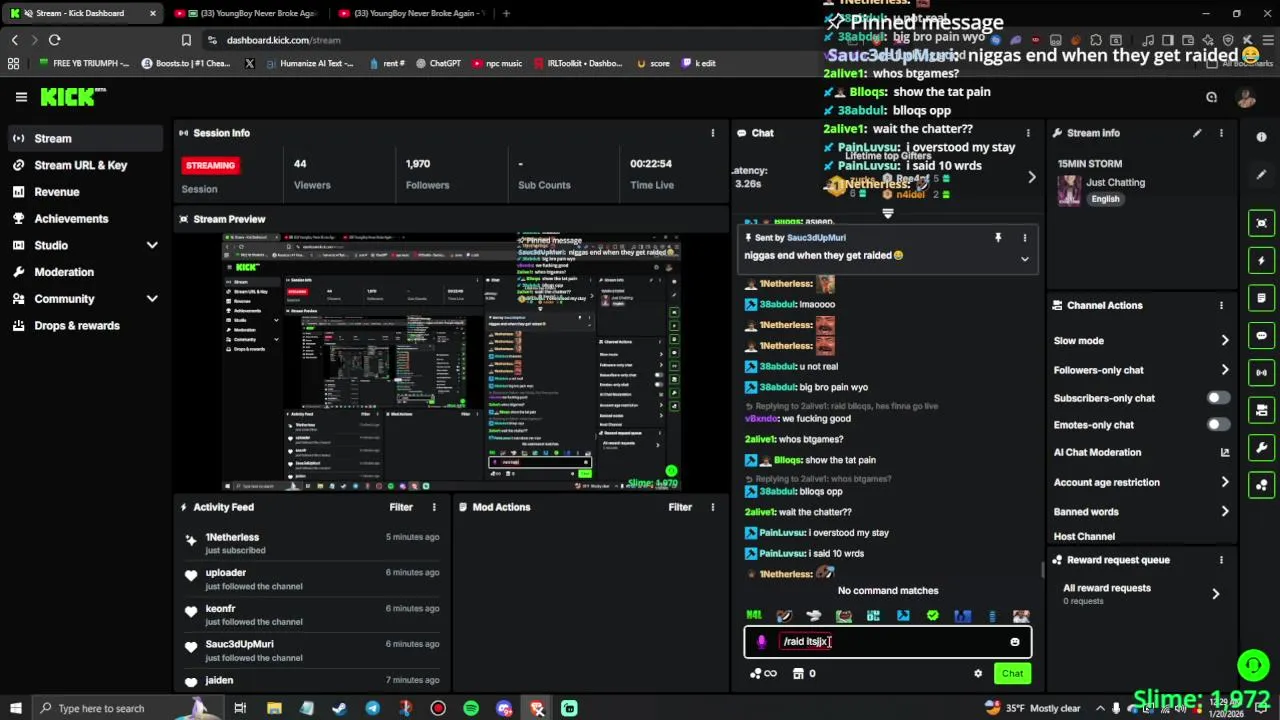
Task: Open All reward requests arrow
Action: (x=1216, y=594)
